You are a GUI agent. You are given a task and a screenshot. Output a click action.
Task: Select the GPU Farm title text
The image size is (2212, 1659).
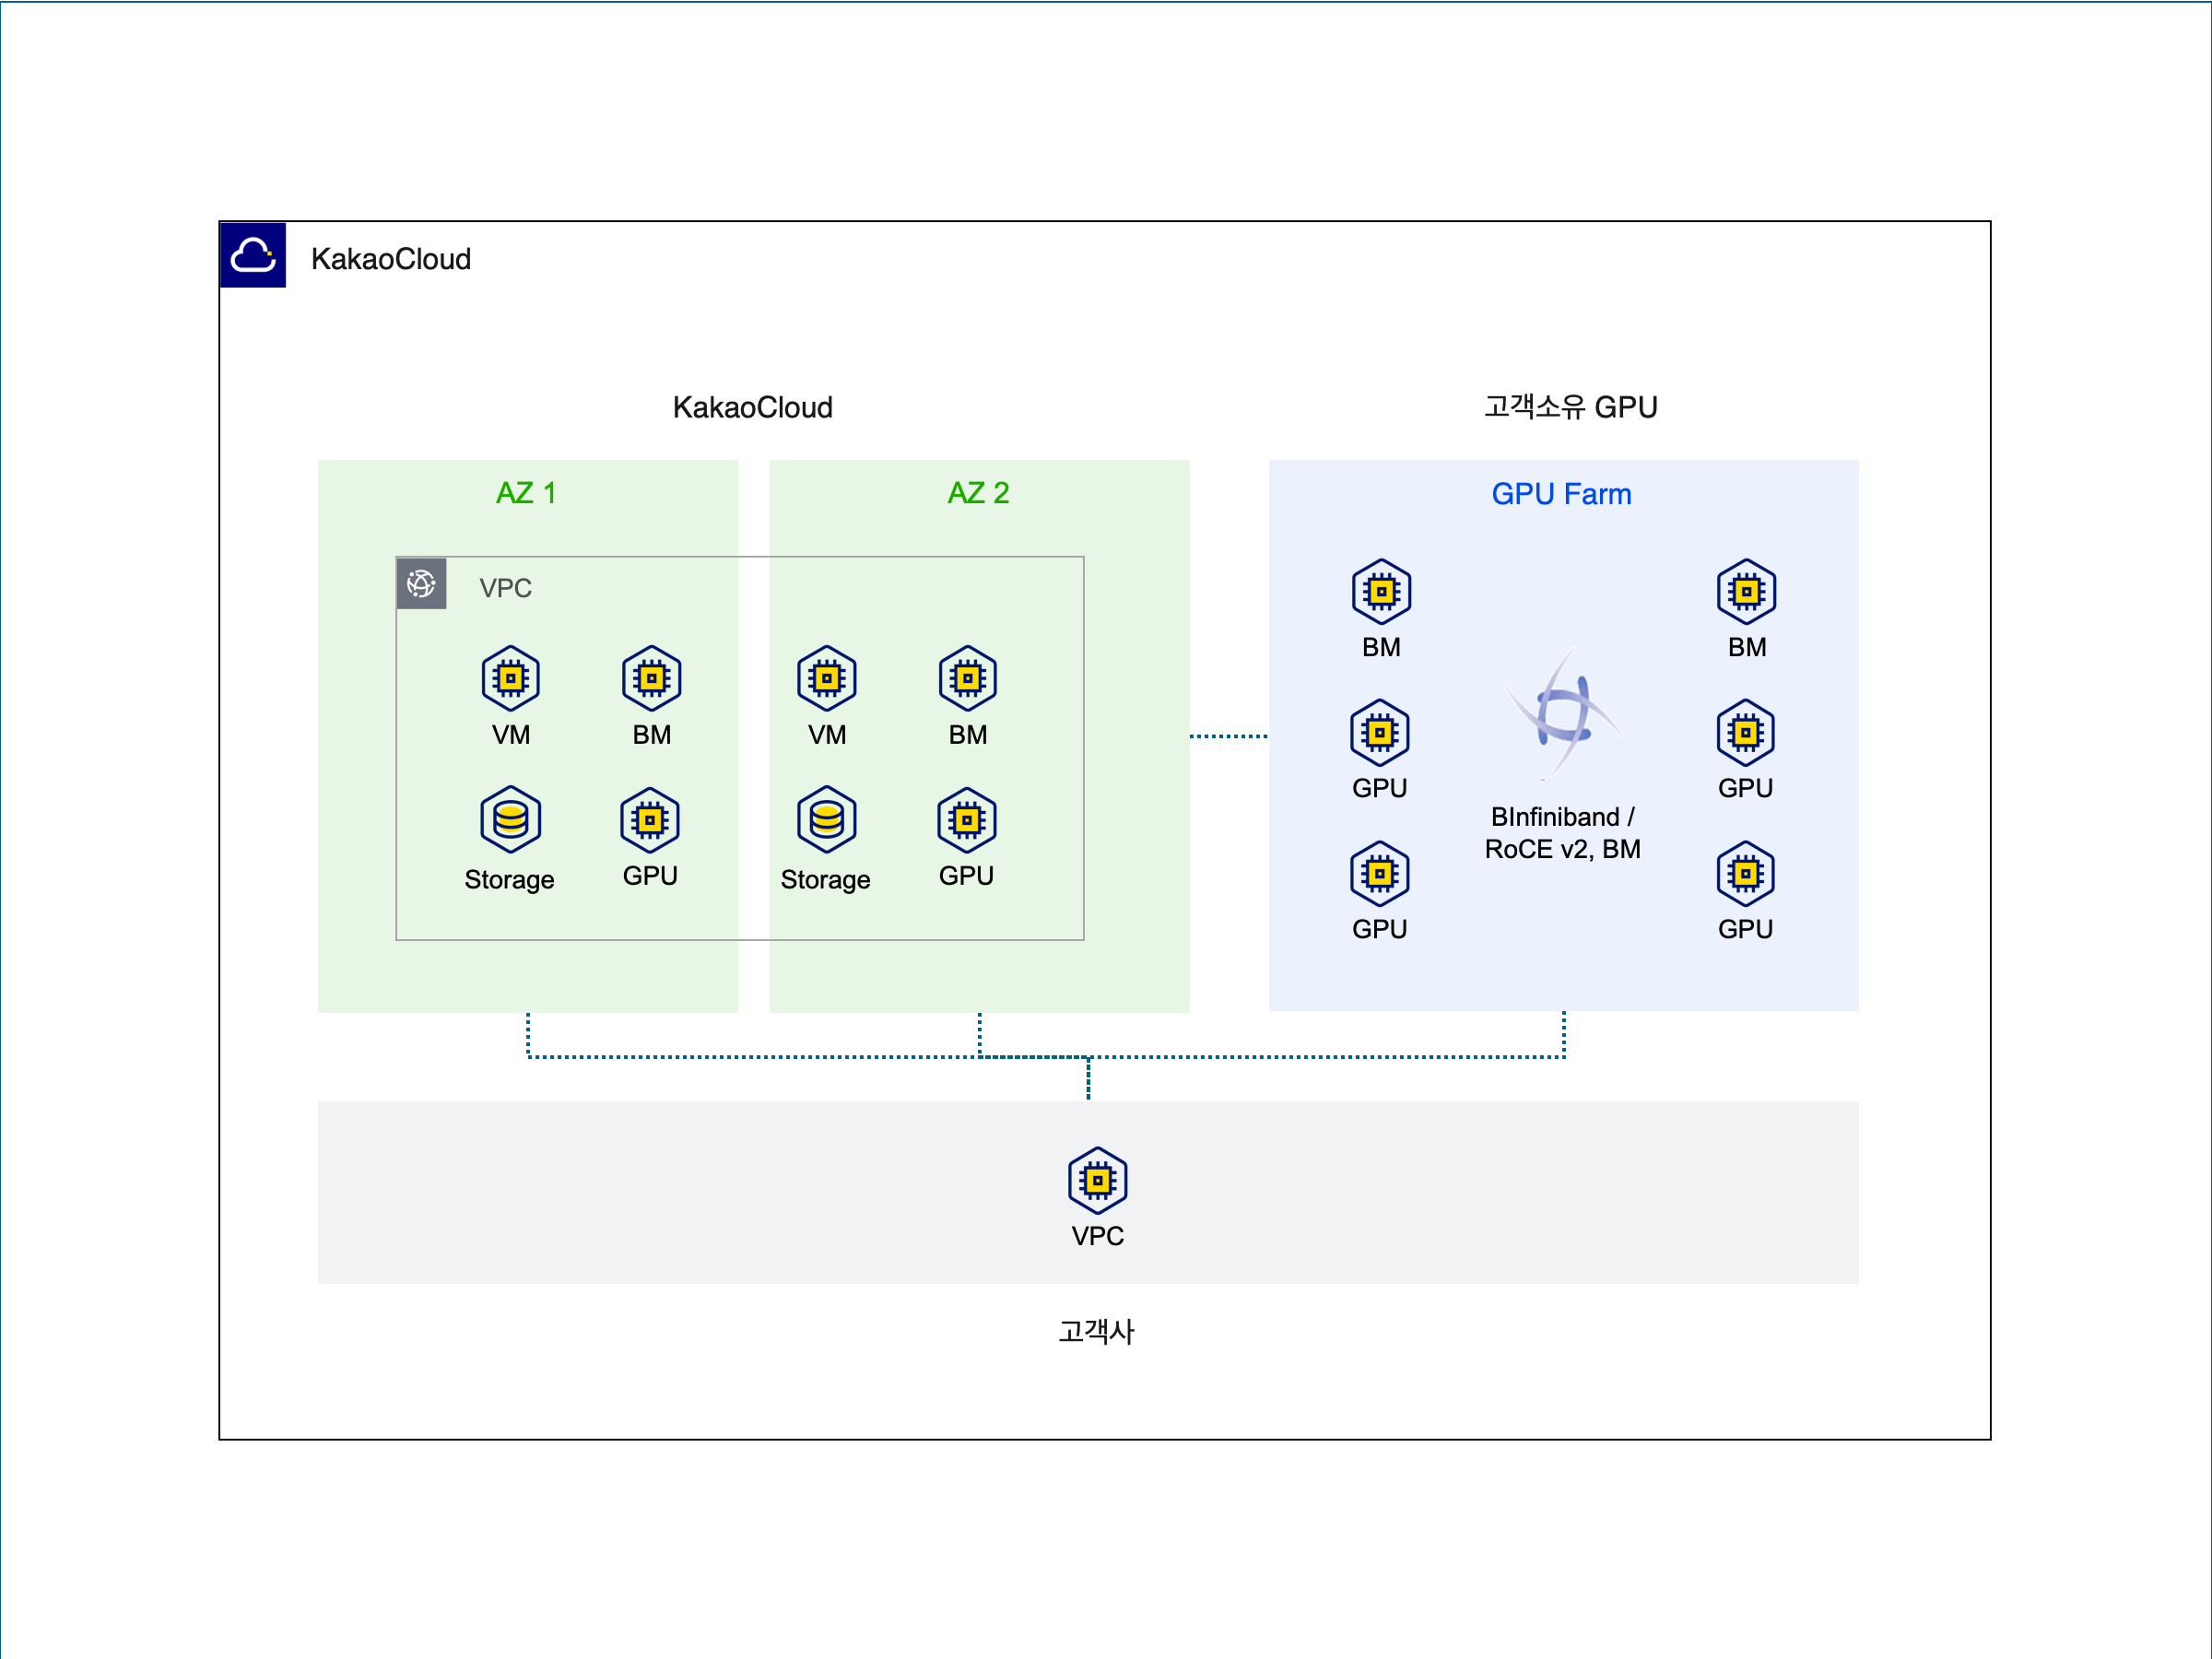(1561, 494)
